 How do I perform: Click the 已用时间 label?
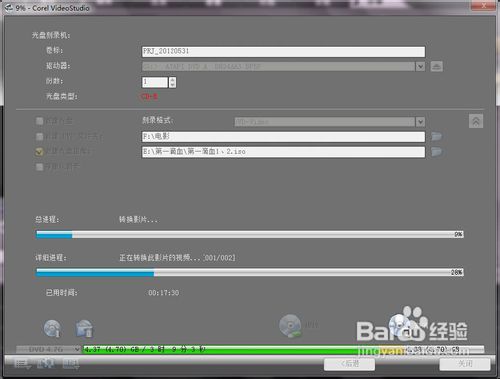[x=62, y=293]
